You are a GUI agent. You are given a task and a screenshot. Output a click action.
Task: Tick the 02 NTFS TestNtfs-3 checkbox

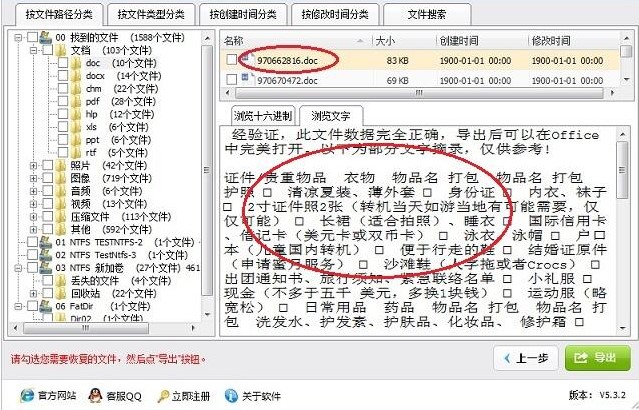click(x=32, y=255)
